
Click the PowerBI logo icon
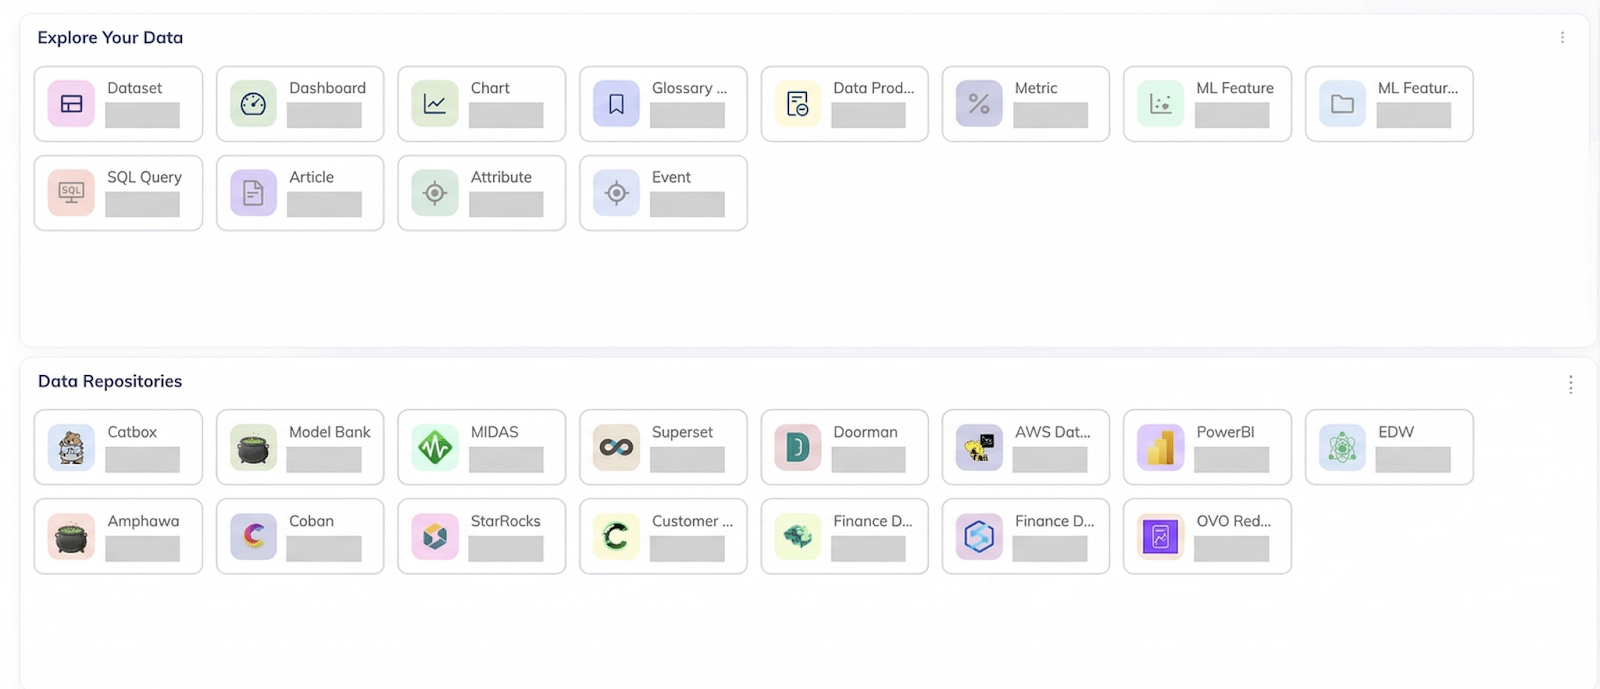(x=1160, y=448)
